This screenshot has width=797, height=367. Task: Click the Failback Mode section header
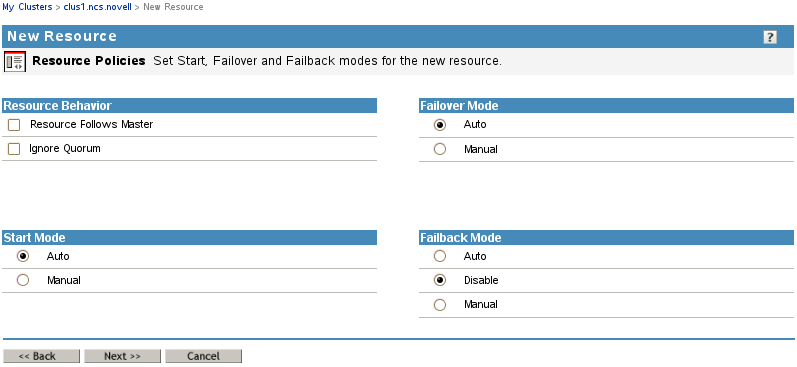point(606,238)
